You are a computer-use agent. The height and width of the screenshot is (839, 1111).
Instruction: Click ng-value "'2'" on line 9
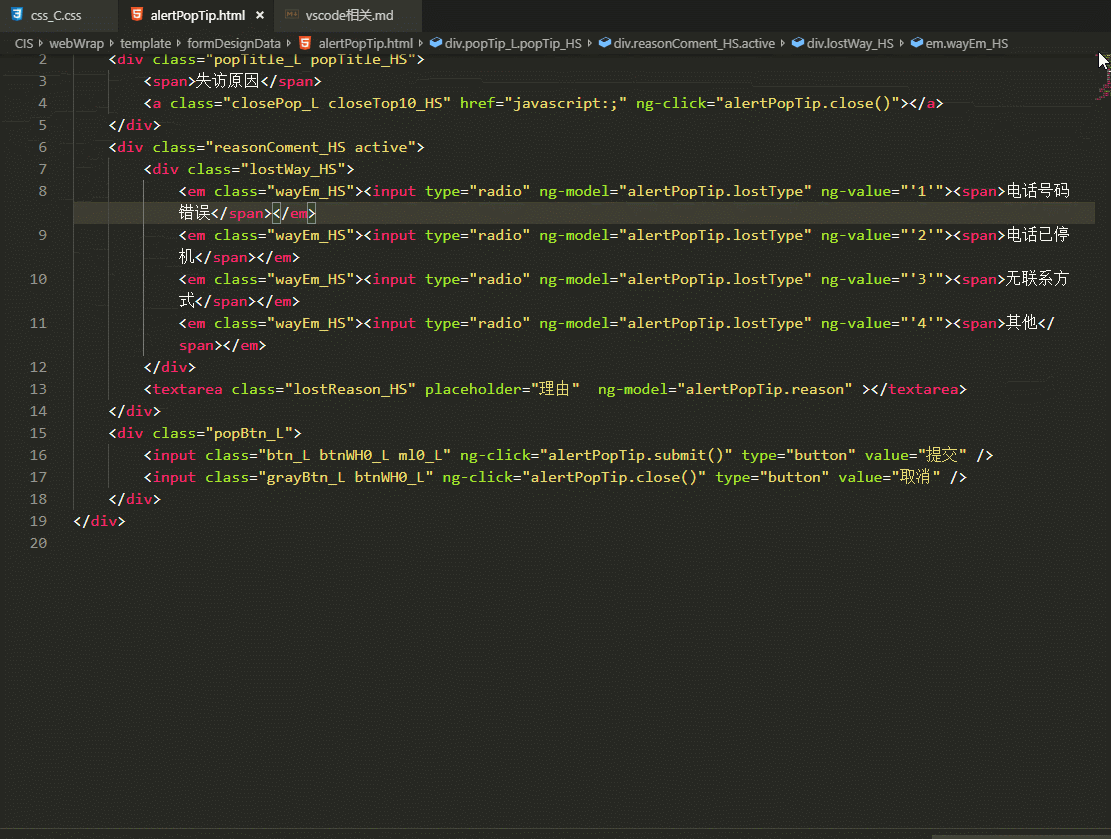tap(922, 235)
